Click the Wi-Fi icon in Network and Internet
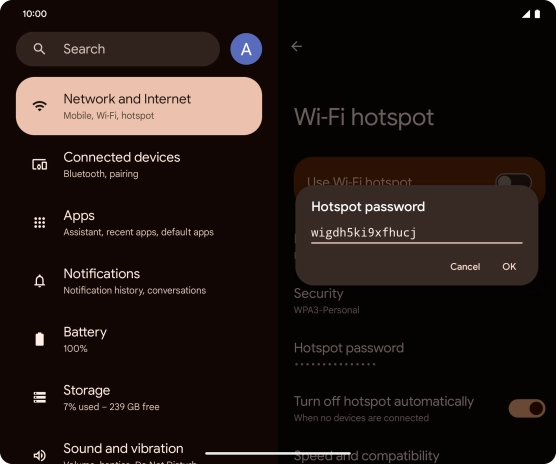 click(x=39, y=106)
